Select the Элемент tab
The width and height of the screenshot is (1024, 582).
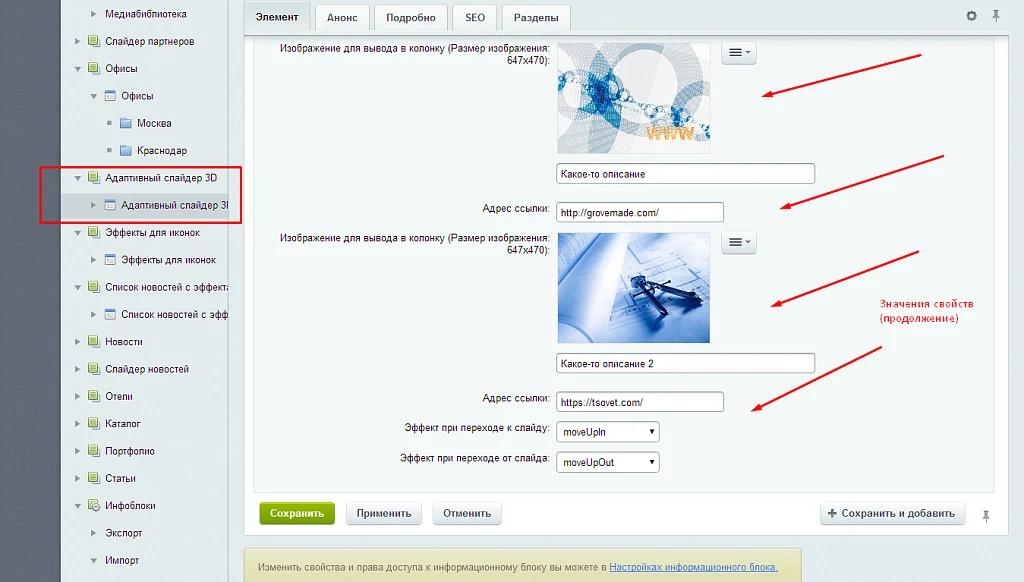(x=277, y=17)
